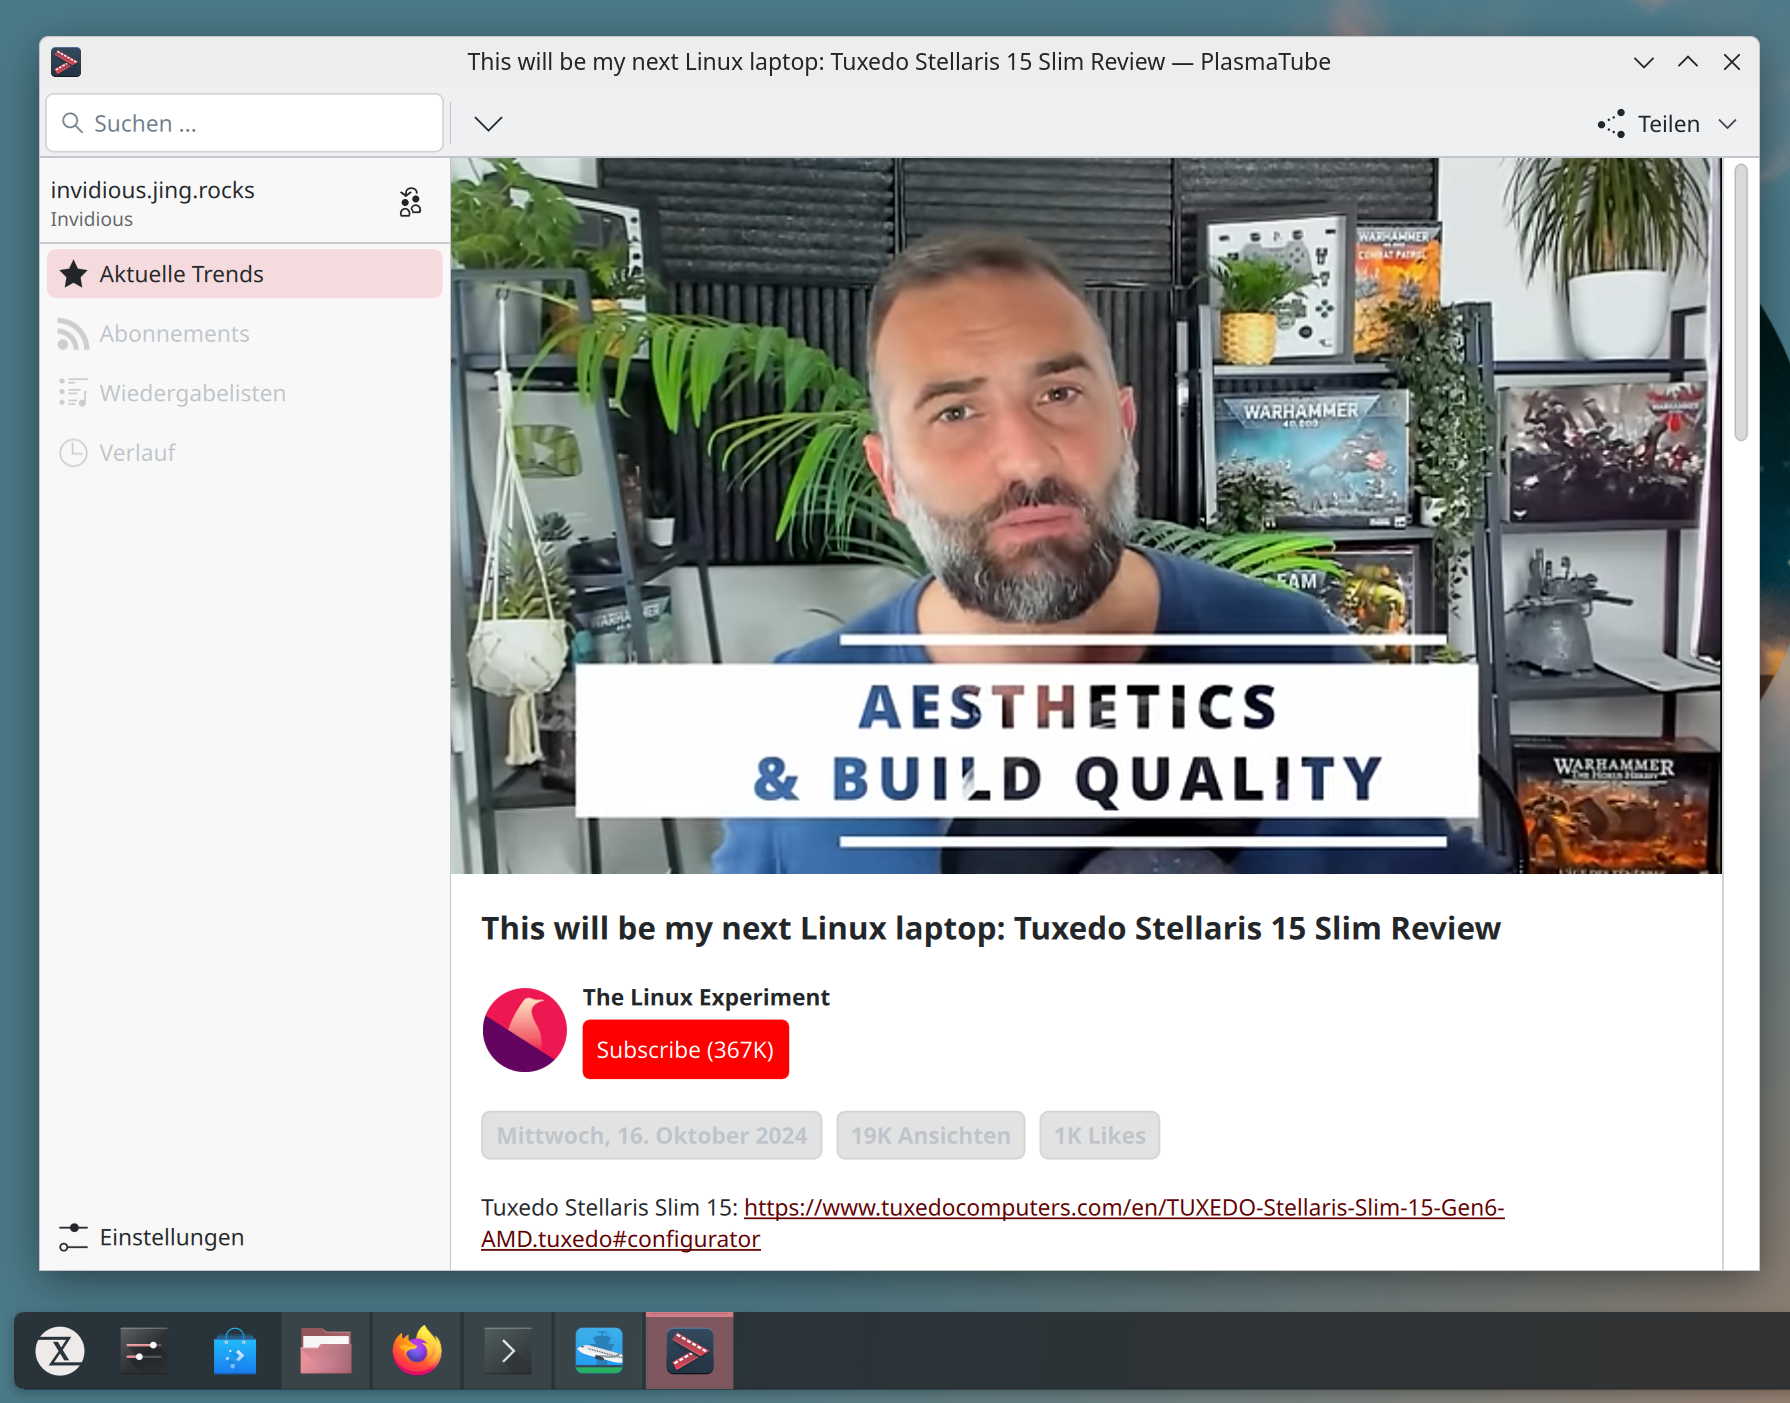Open the terminal from the taskbar
This screenshot has width=1790, height=1403.
pos(508,1351)
